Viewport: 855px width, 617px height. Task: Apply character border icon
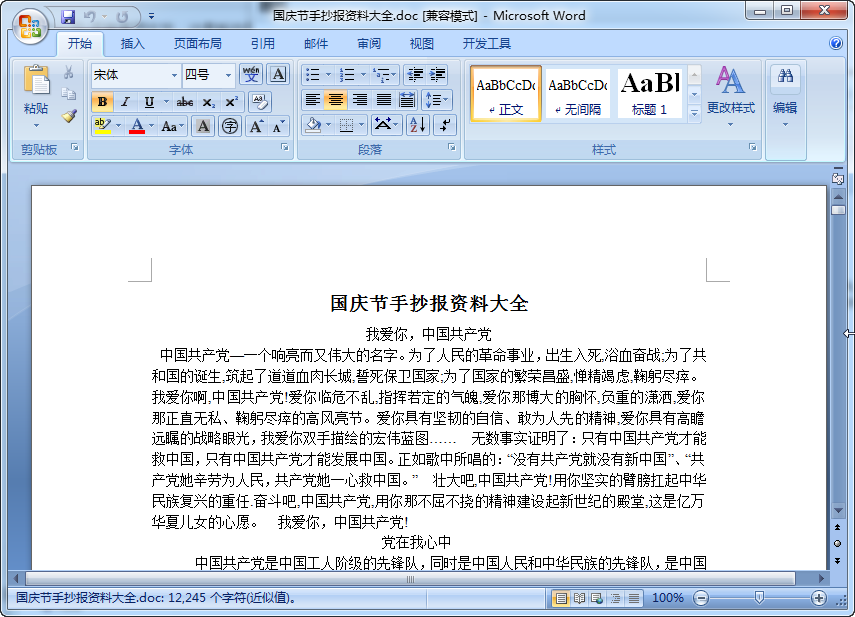(278, 75)
